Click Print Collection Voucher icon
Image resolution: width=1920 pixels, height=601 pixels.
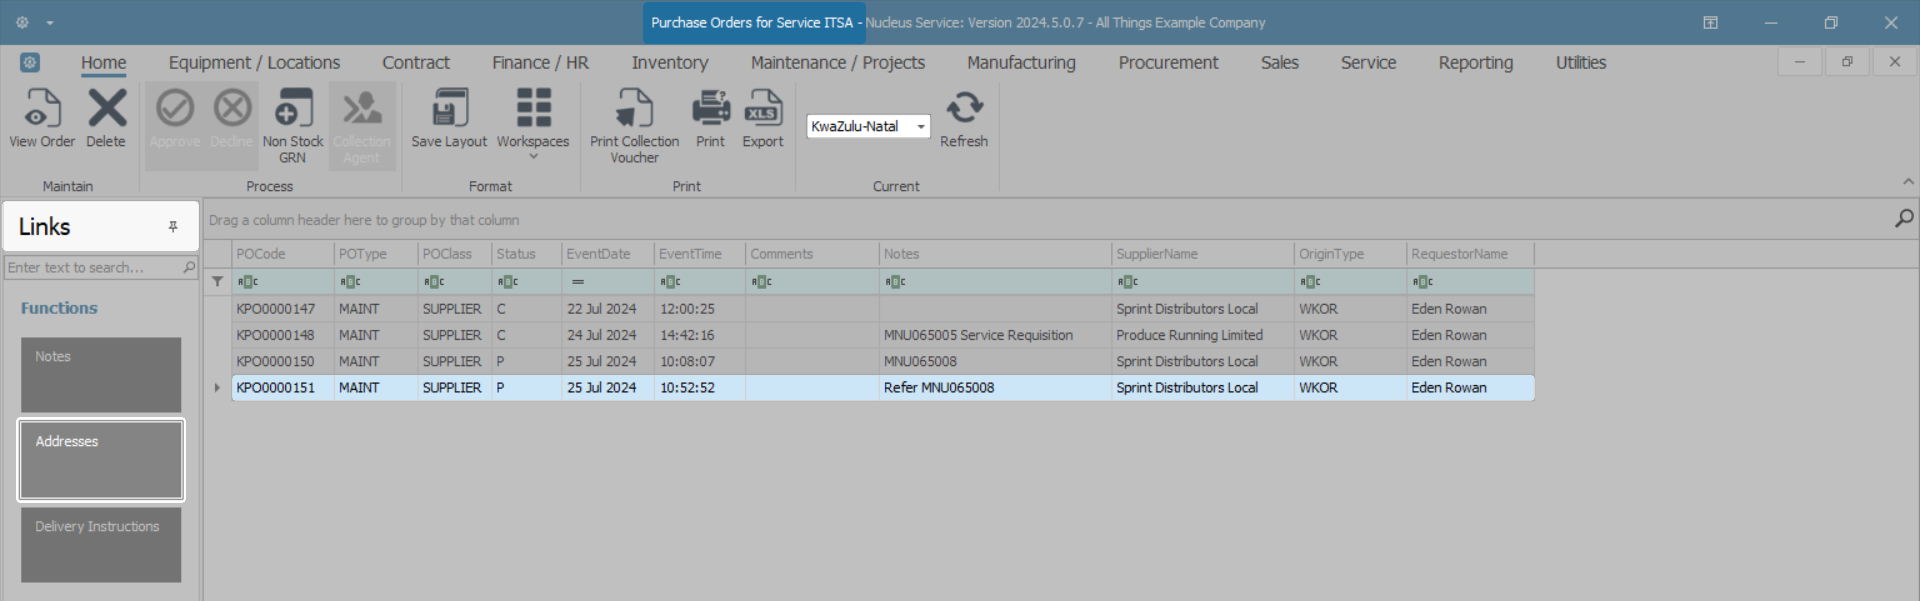(x=634, y=110)
